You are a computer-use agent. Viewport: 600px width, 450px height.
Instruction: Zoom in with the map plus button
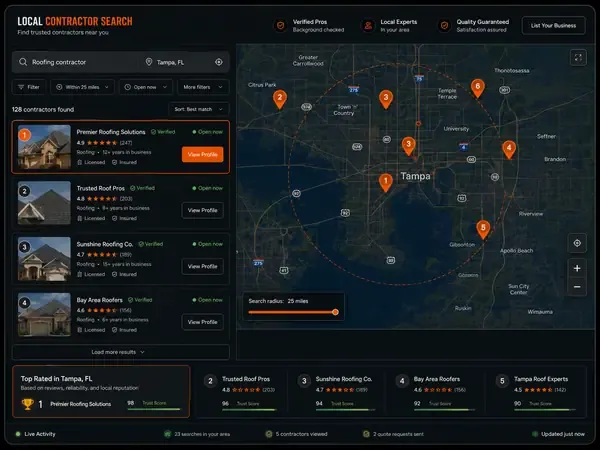pyautogui.click(x=577, y=268)
